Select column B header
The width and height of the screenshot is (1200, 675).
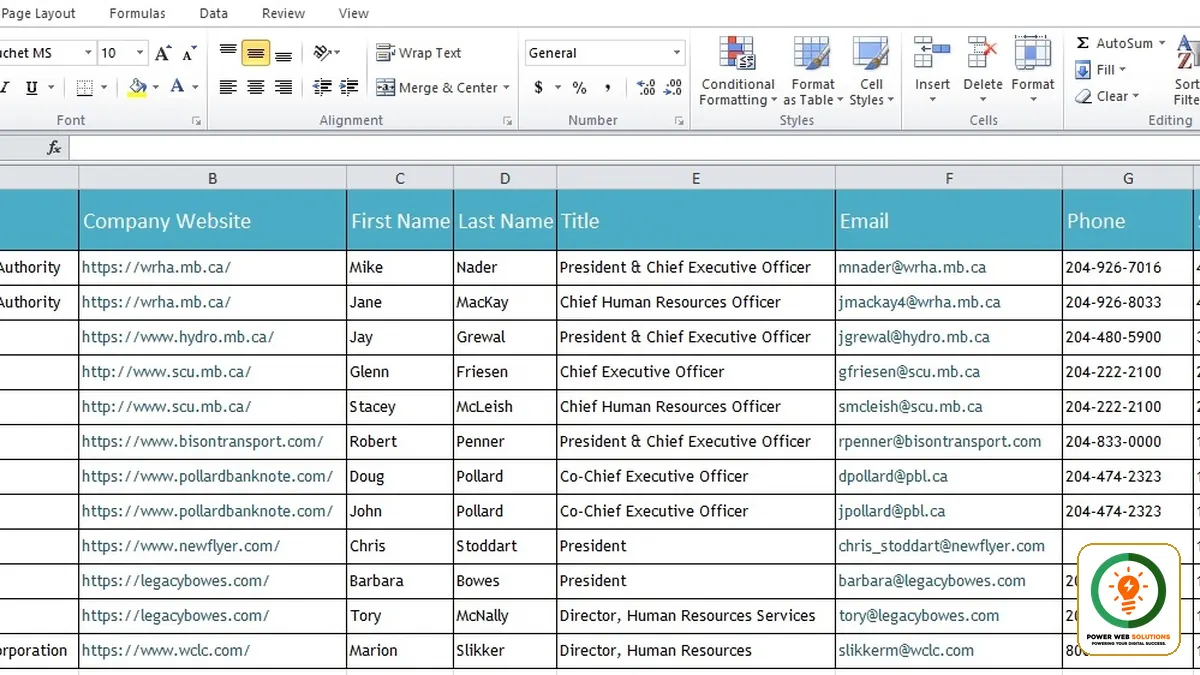point(213,178)
